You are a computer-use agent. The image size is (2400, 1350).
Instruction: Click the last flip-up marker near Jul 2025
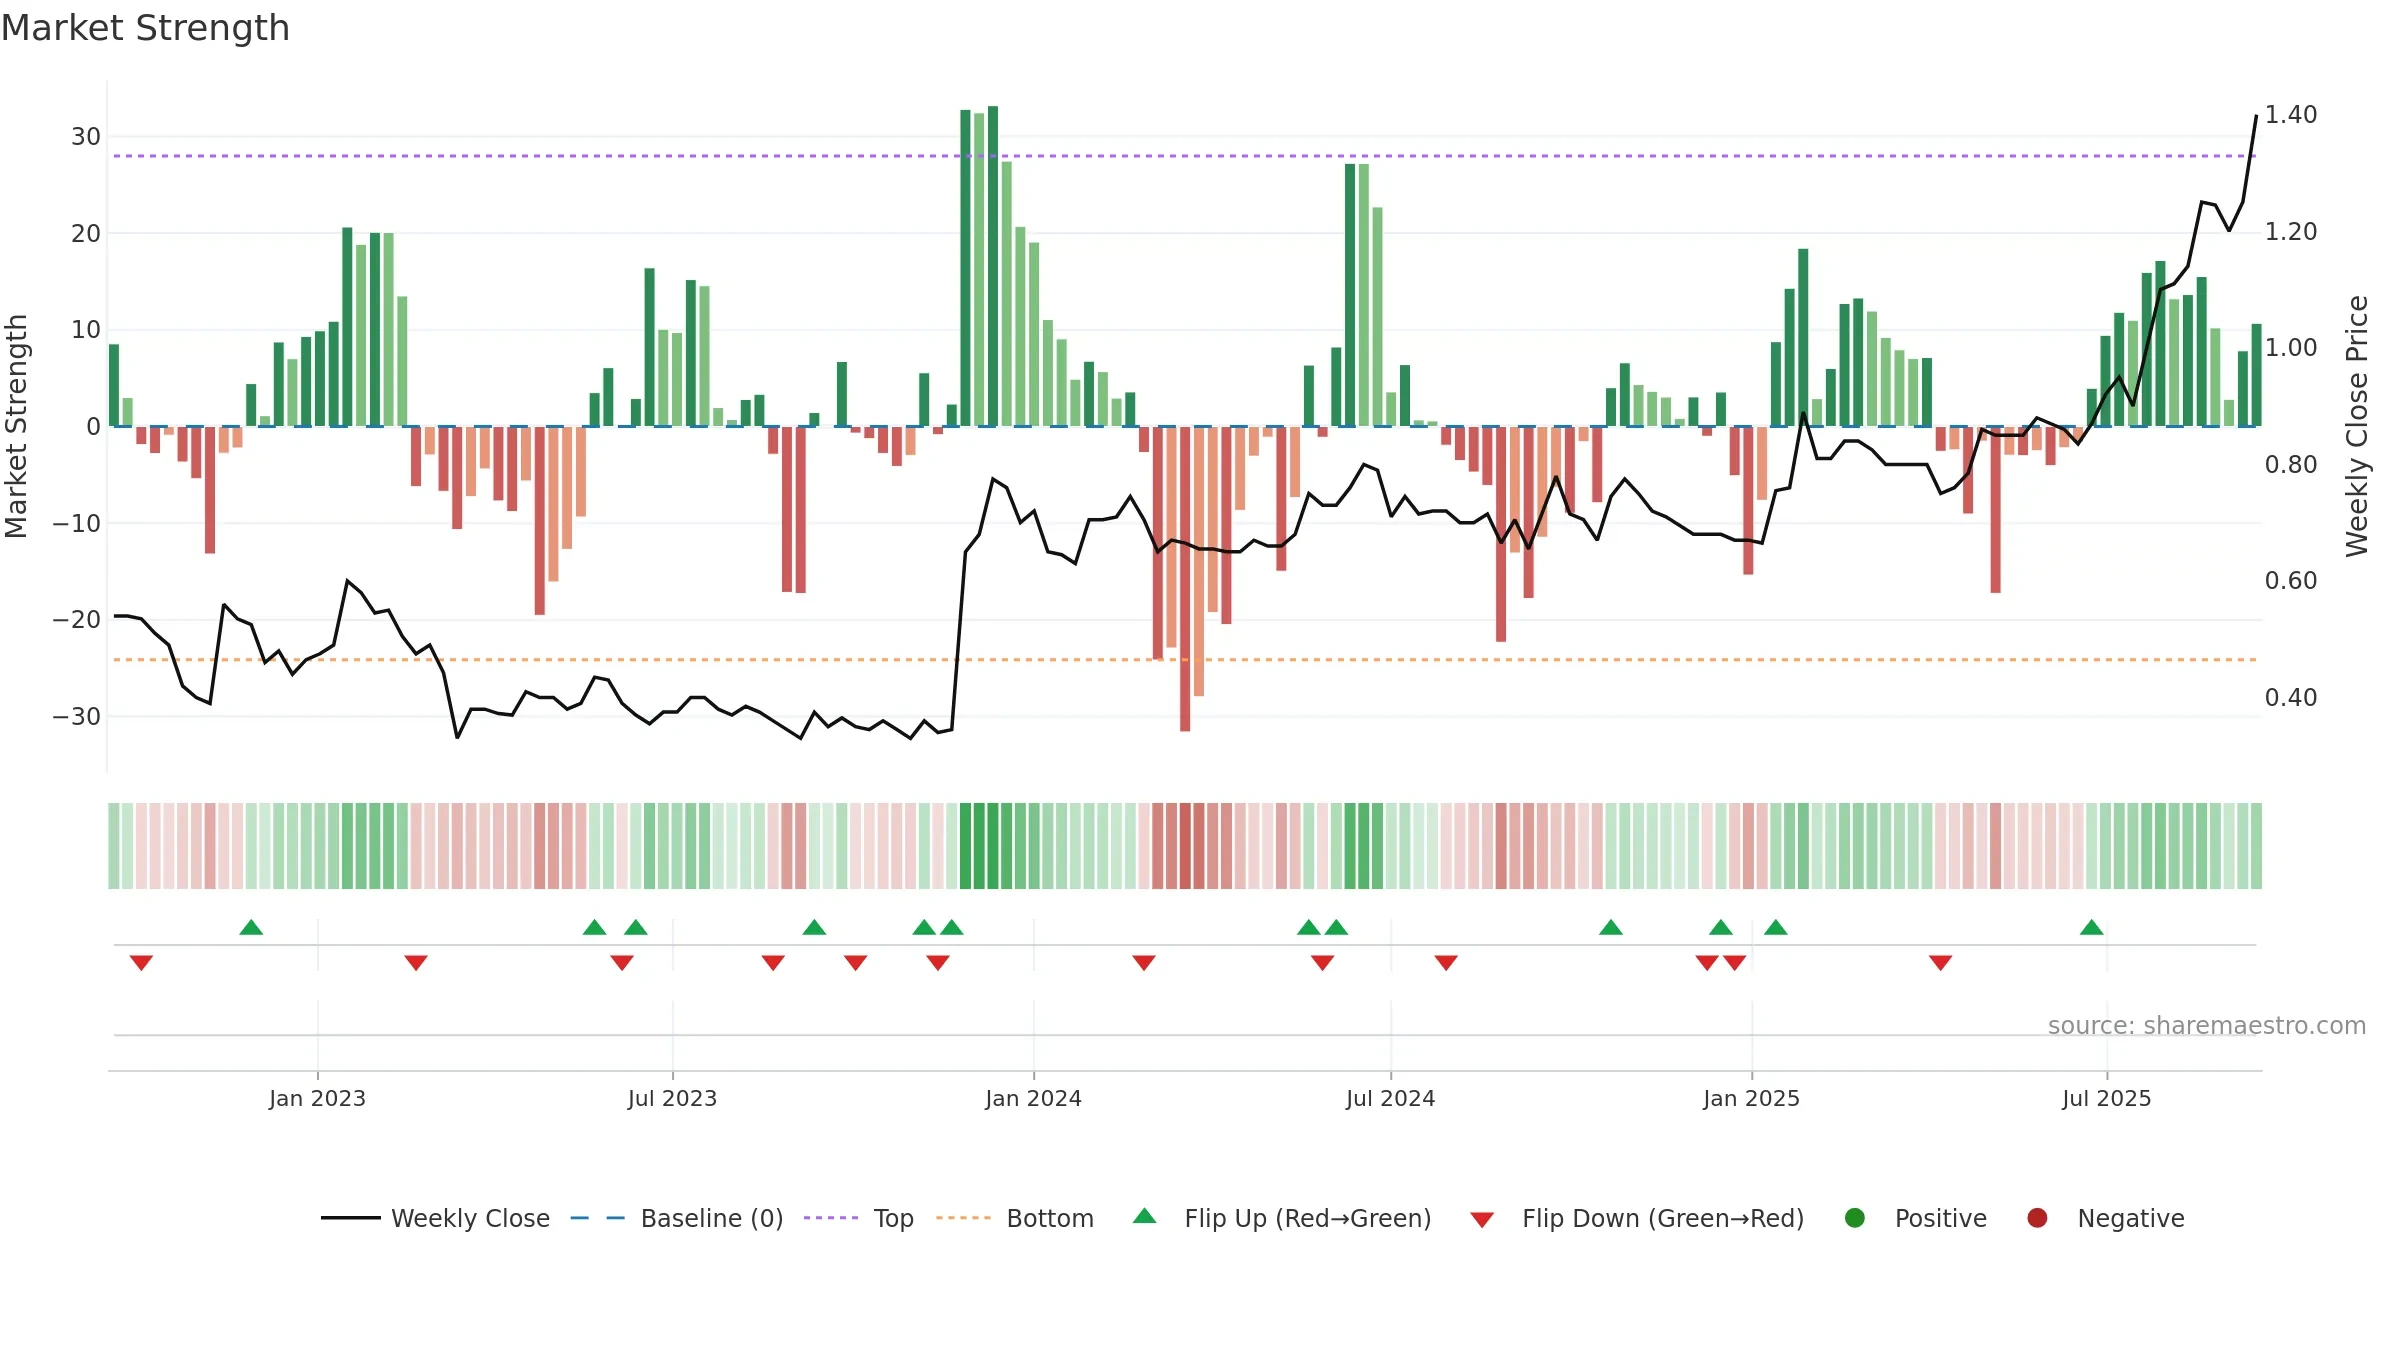tap(2092, 927)
